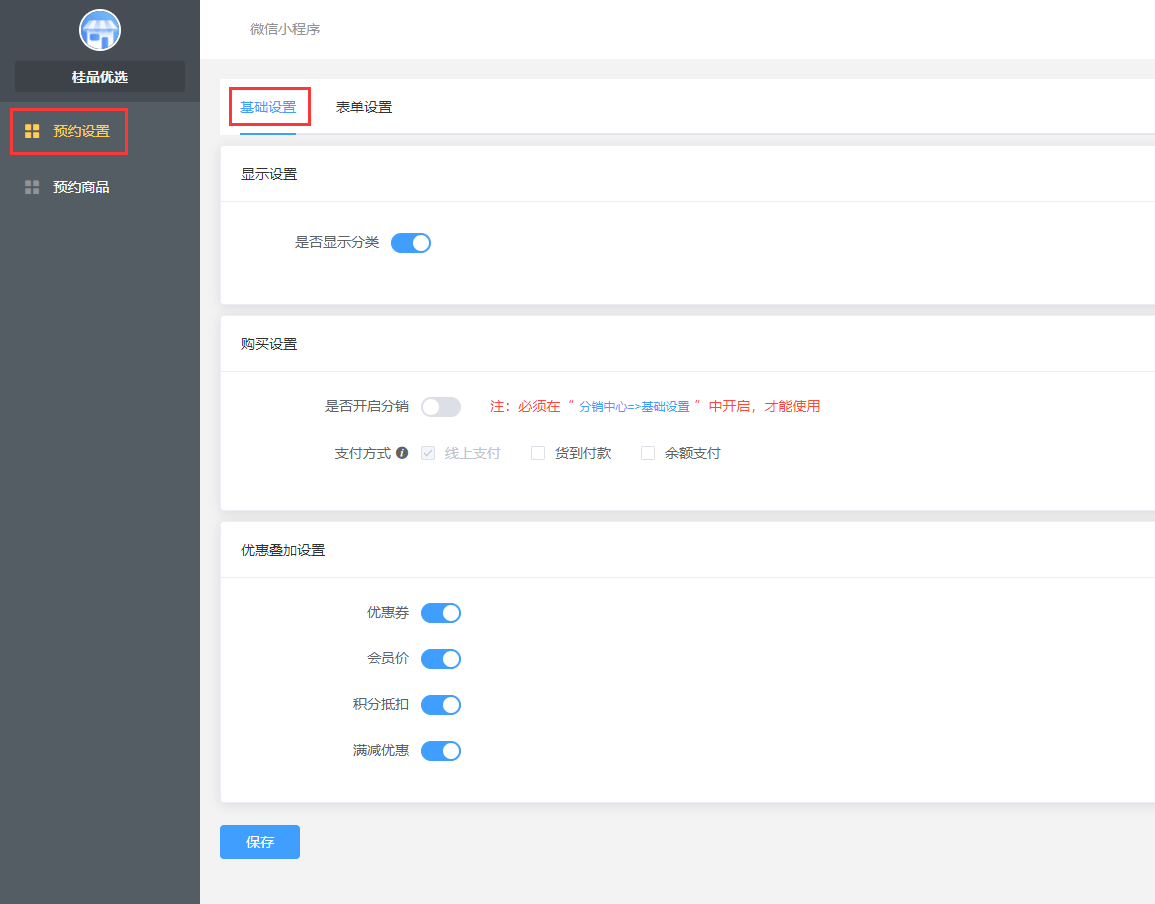Disable the 满减优惠 switch

441,751
